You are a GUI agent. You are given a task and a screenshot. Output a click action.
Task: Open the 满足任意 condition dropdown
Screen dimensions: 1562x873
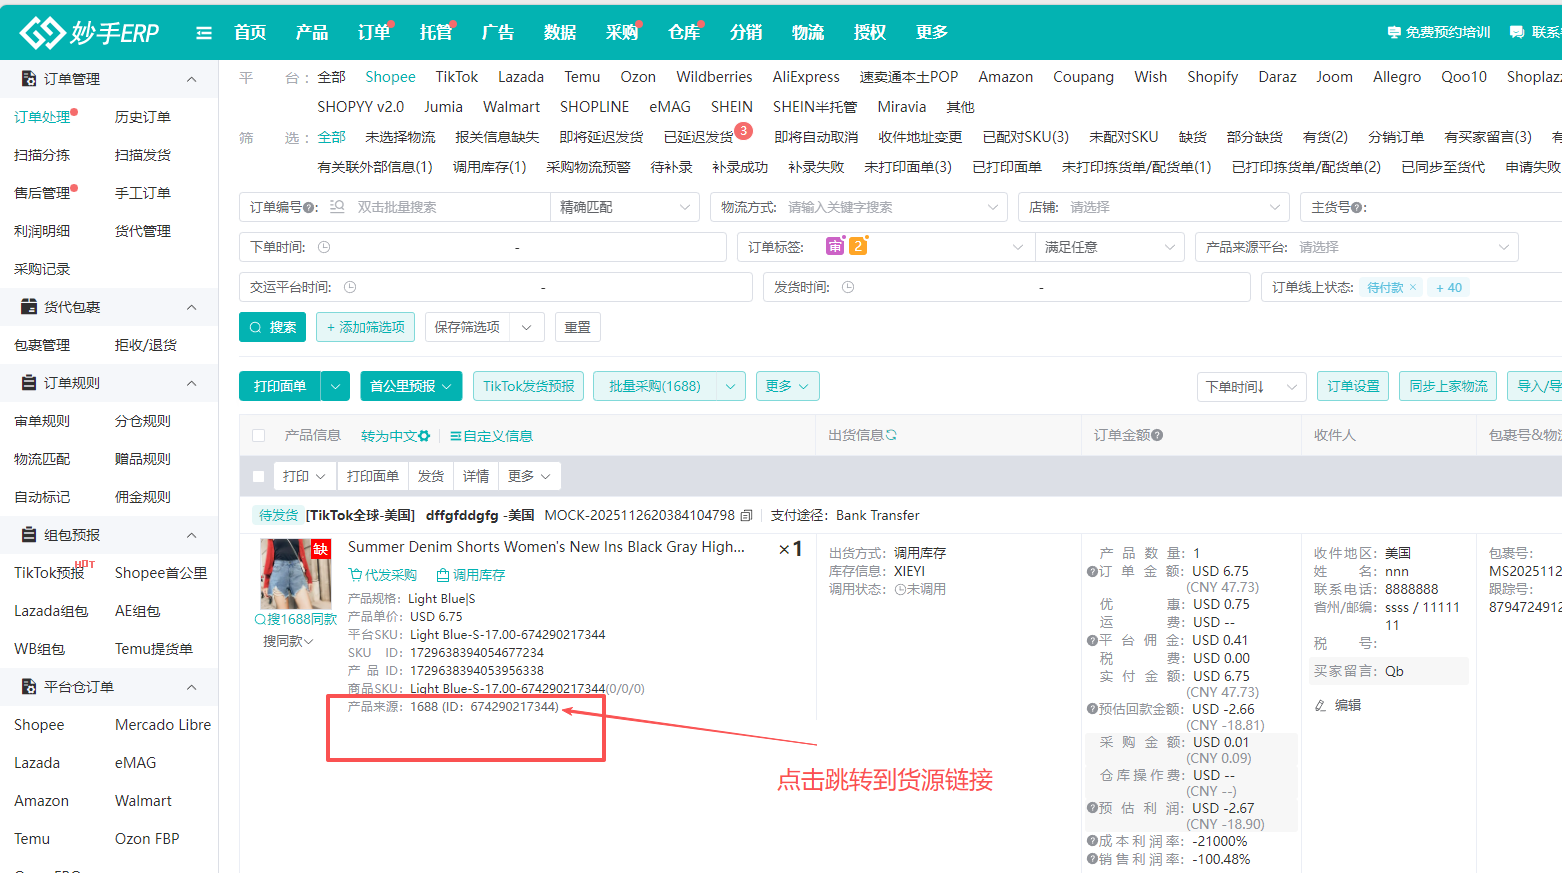point(1110,246)
